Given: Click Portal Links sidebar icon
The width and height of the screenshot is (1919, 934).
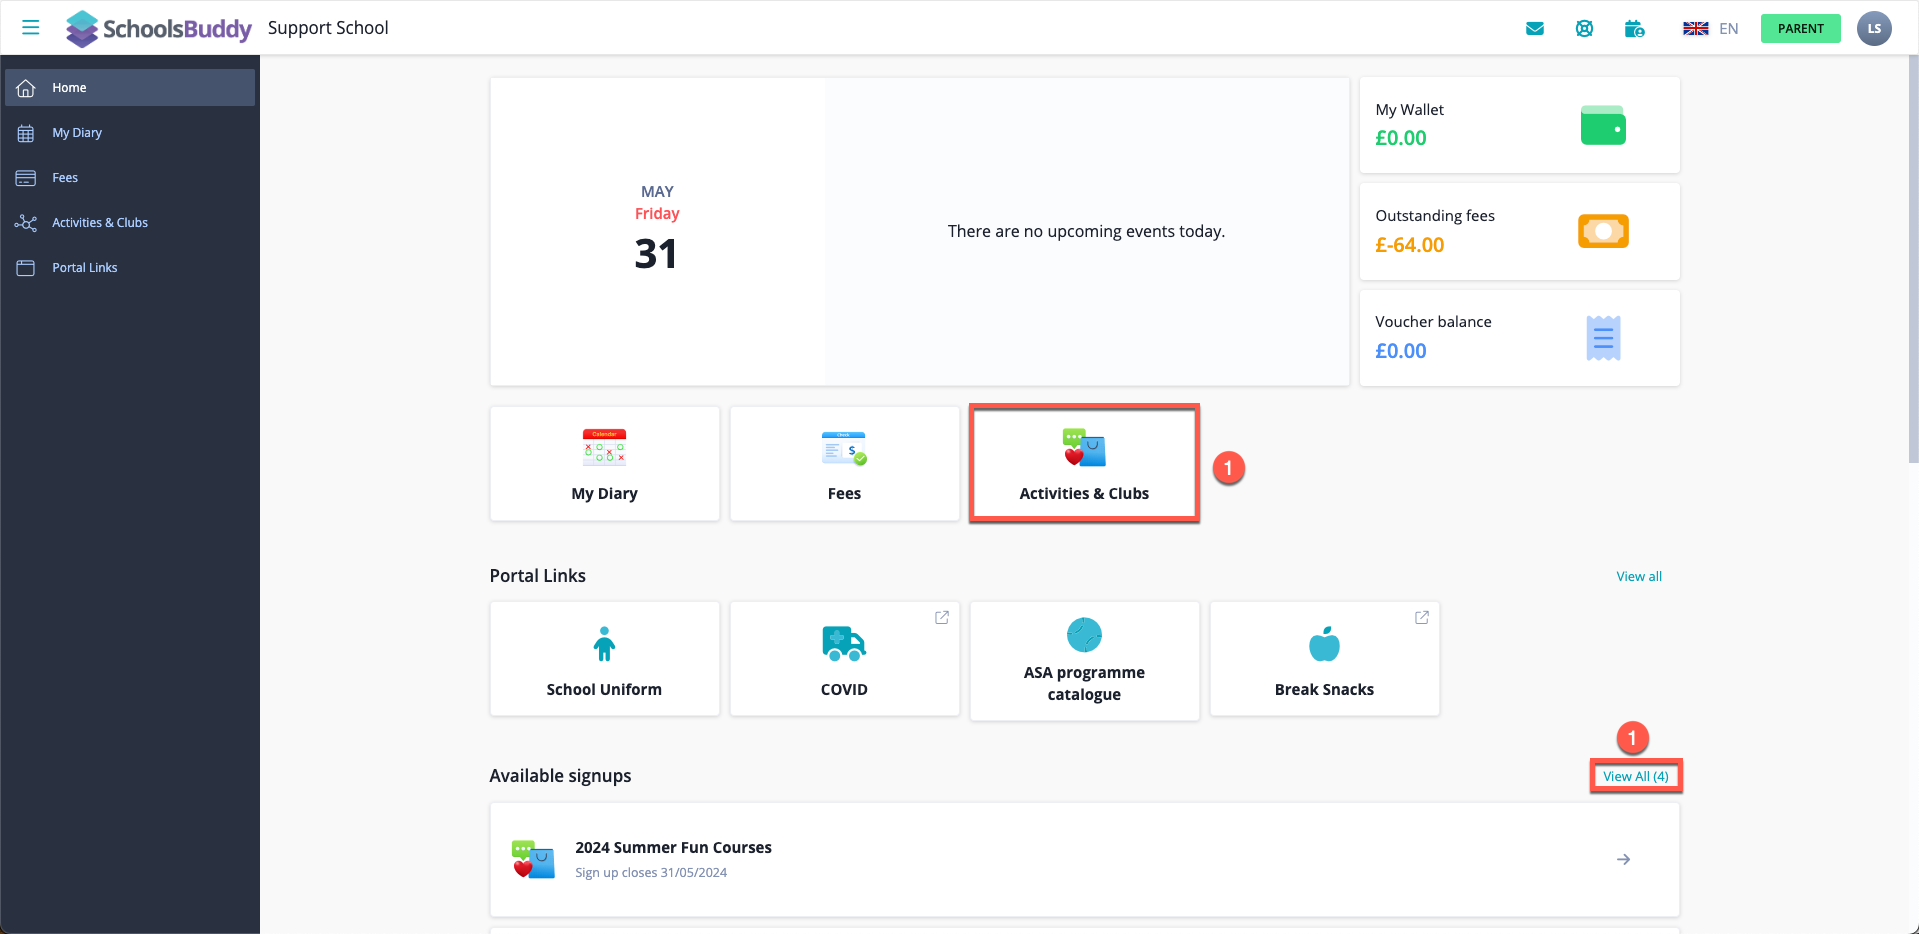Looking at the screenshot, I should click(26, 268).
